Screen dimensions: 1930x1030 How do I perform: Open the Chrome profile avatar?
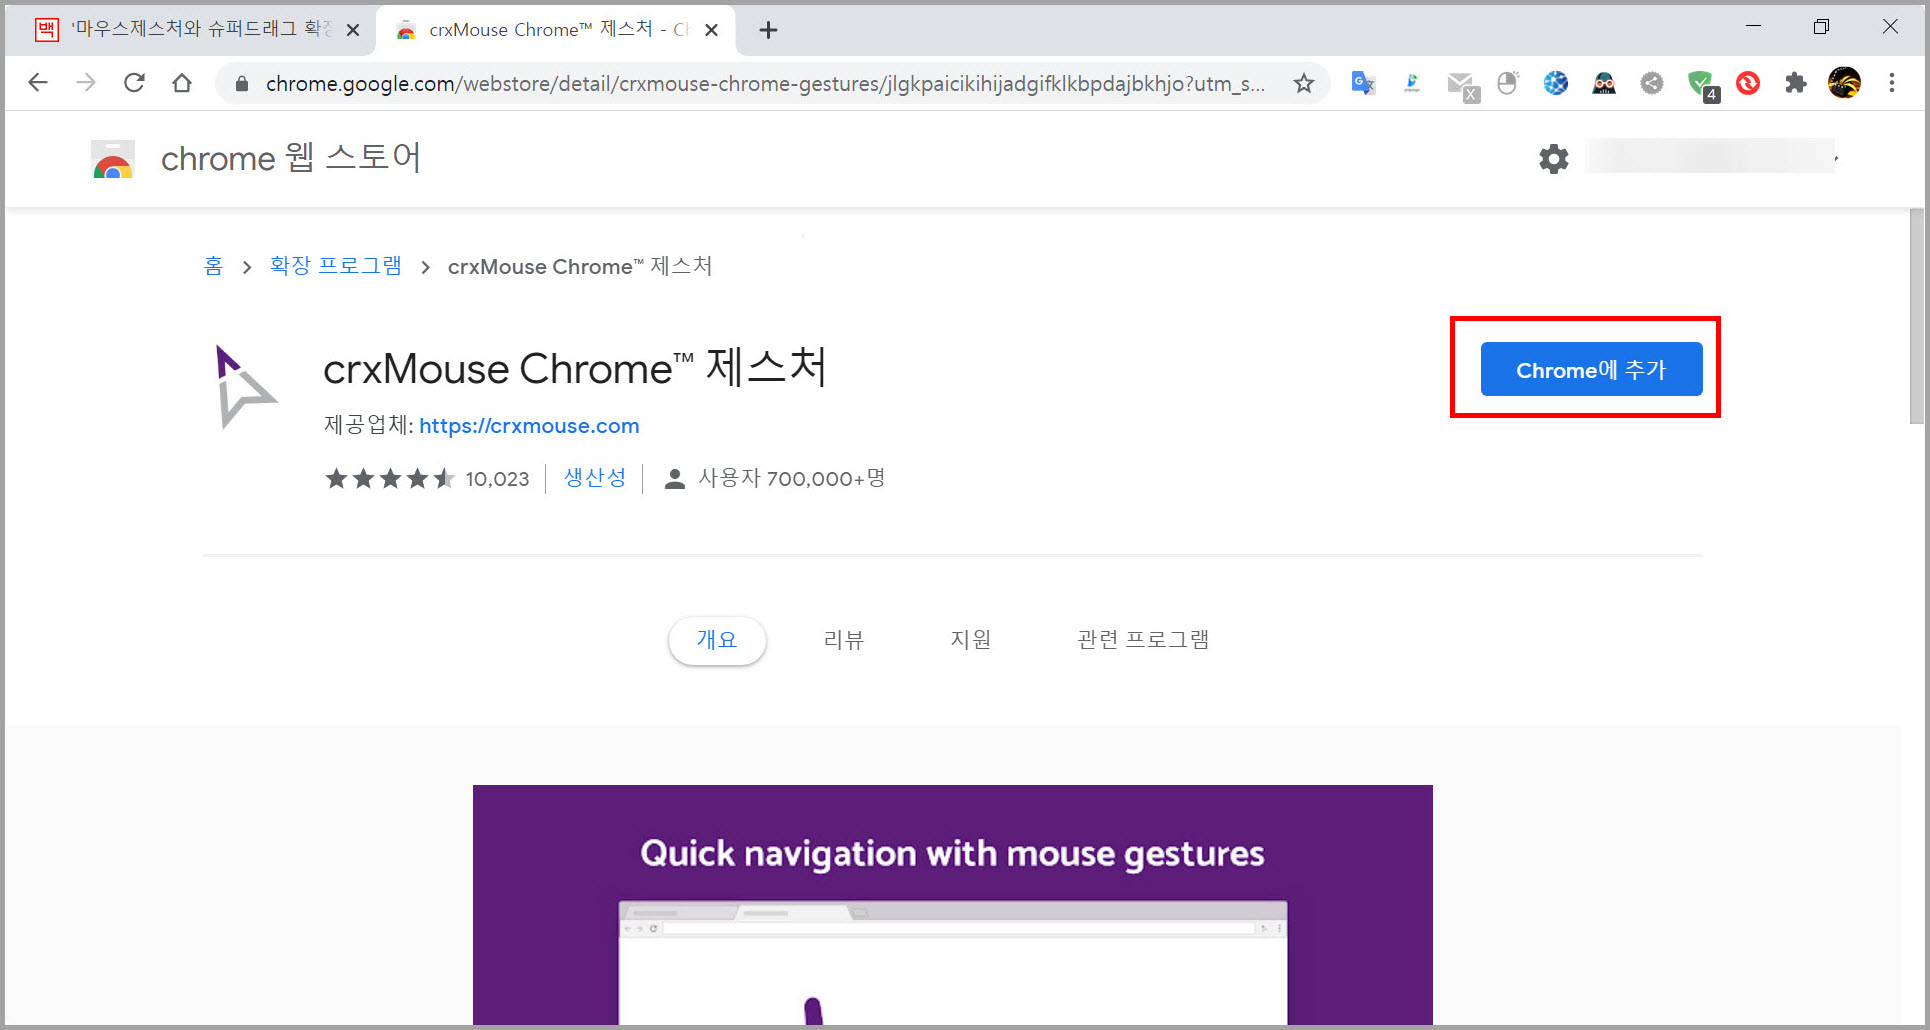[x=1844, y=83]
